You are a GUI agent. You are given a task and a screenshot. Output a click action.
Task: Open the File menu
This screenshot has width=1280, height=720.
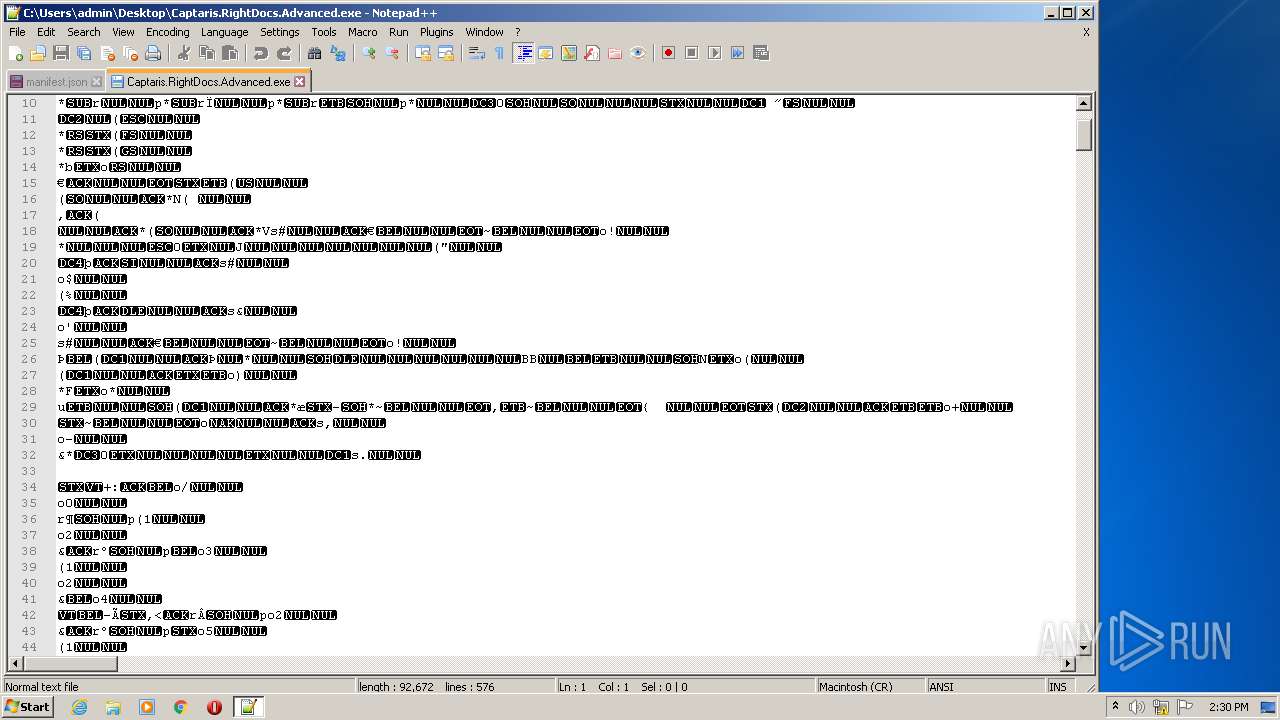(x=17, y=32)
